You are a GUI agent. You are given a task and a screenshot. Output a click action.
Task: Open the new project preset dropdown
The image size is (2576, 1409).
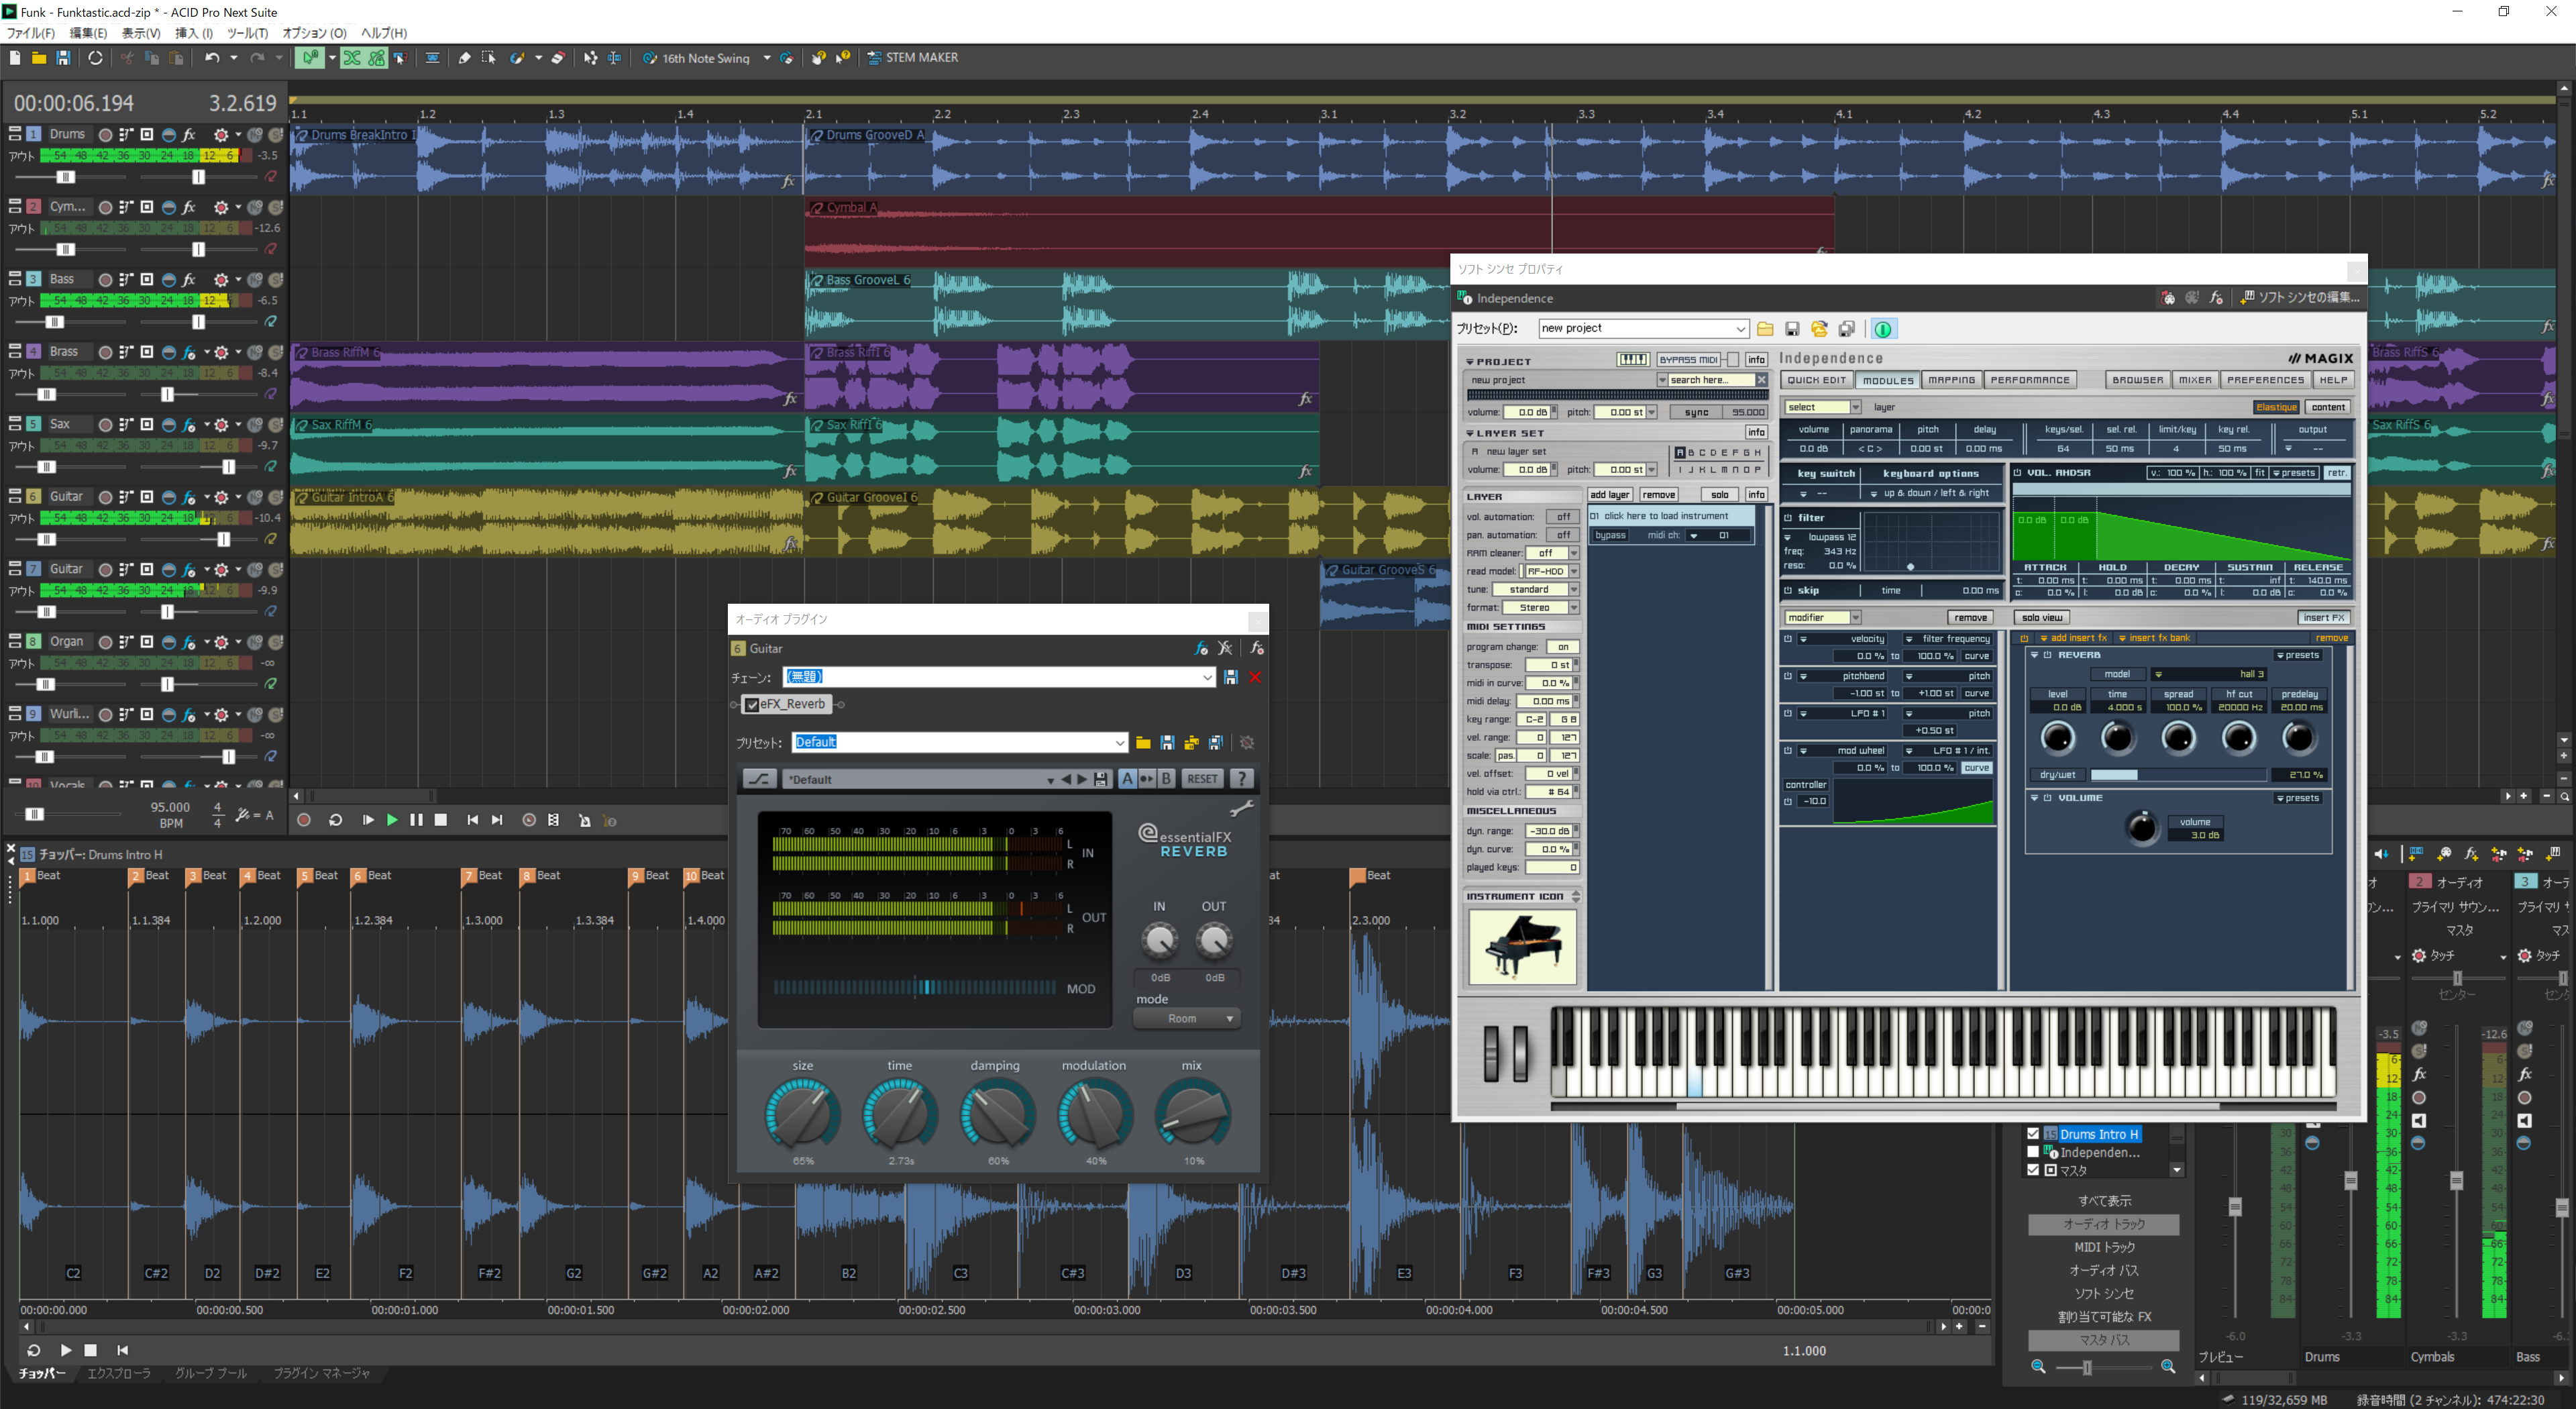tap(1740, 329)
